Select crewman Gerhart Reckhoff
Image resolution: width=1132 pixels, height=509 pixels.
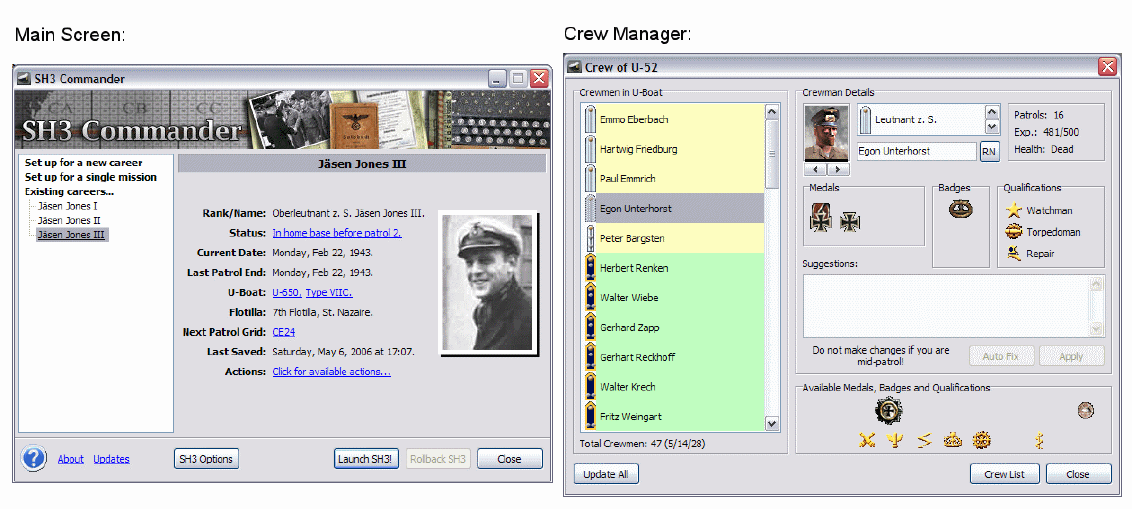click(x=673, y=357)
